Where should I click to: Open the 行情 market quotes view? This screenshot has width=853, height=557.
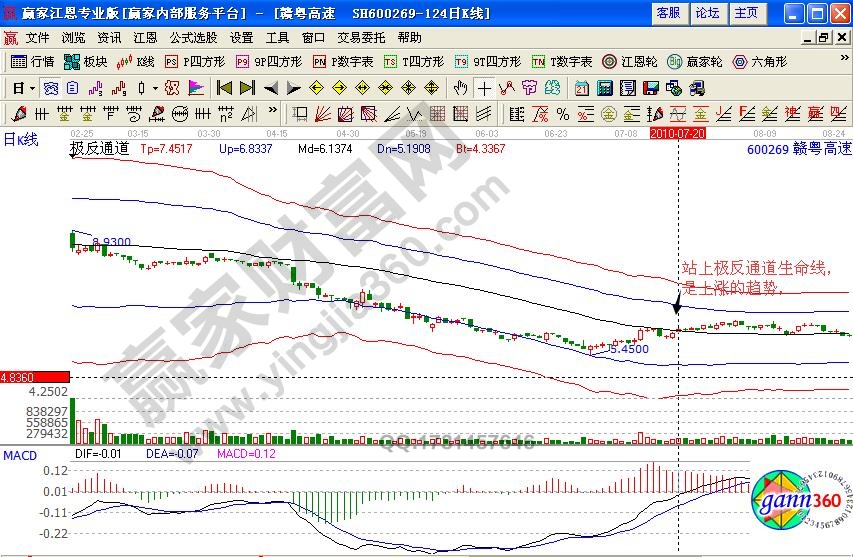pos(32,61)
